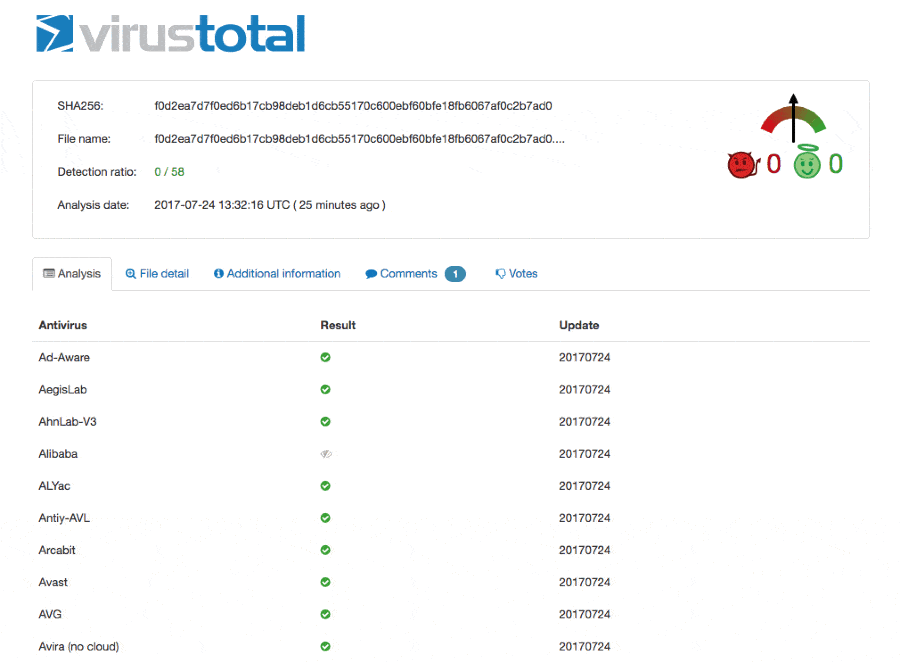This screenshot has height=662, width=900.
Task: Click the green check icon for AVG
Action: pos(325,614)
